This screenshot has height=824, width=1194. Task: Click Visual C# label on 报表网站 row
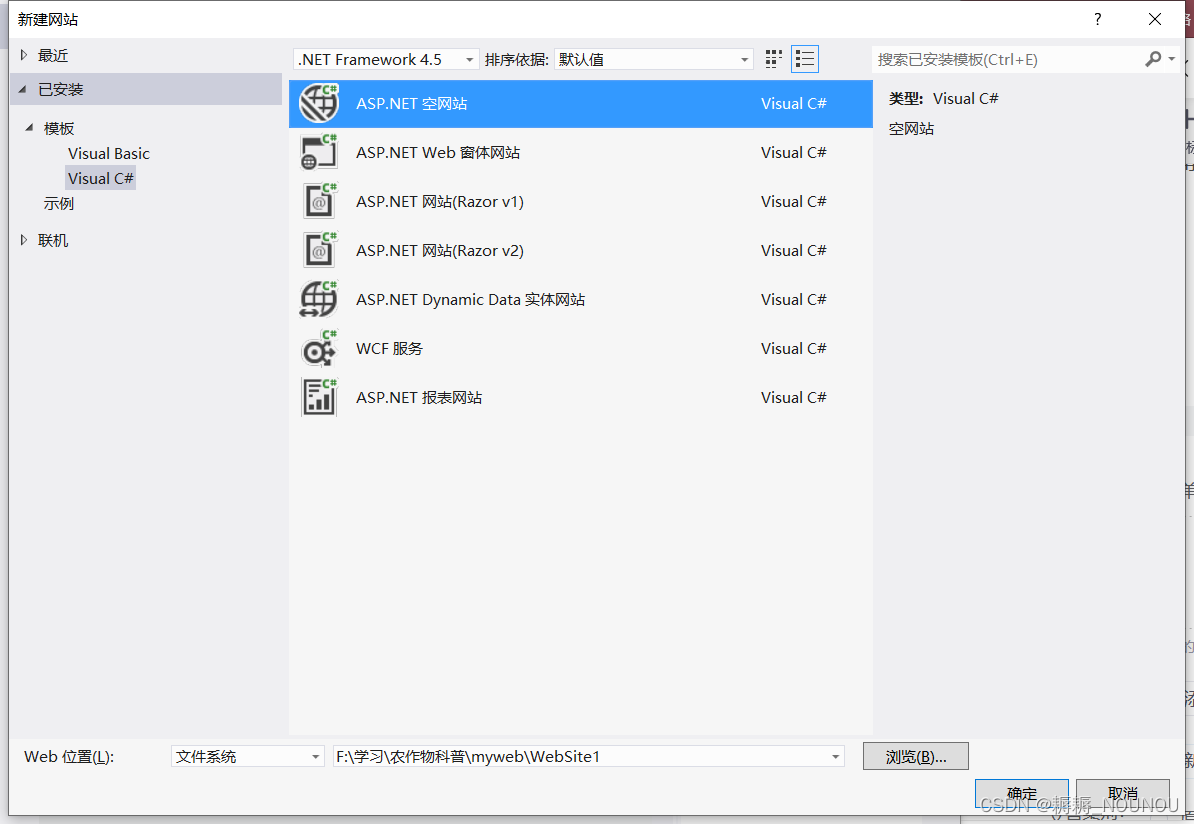793,397
